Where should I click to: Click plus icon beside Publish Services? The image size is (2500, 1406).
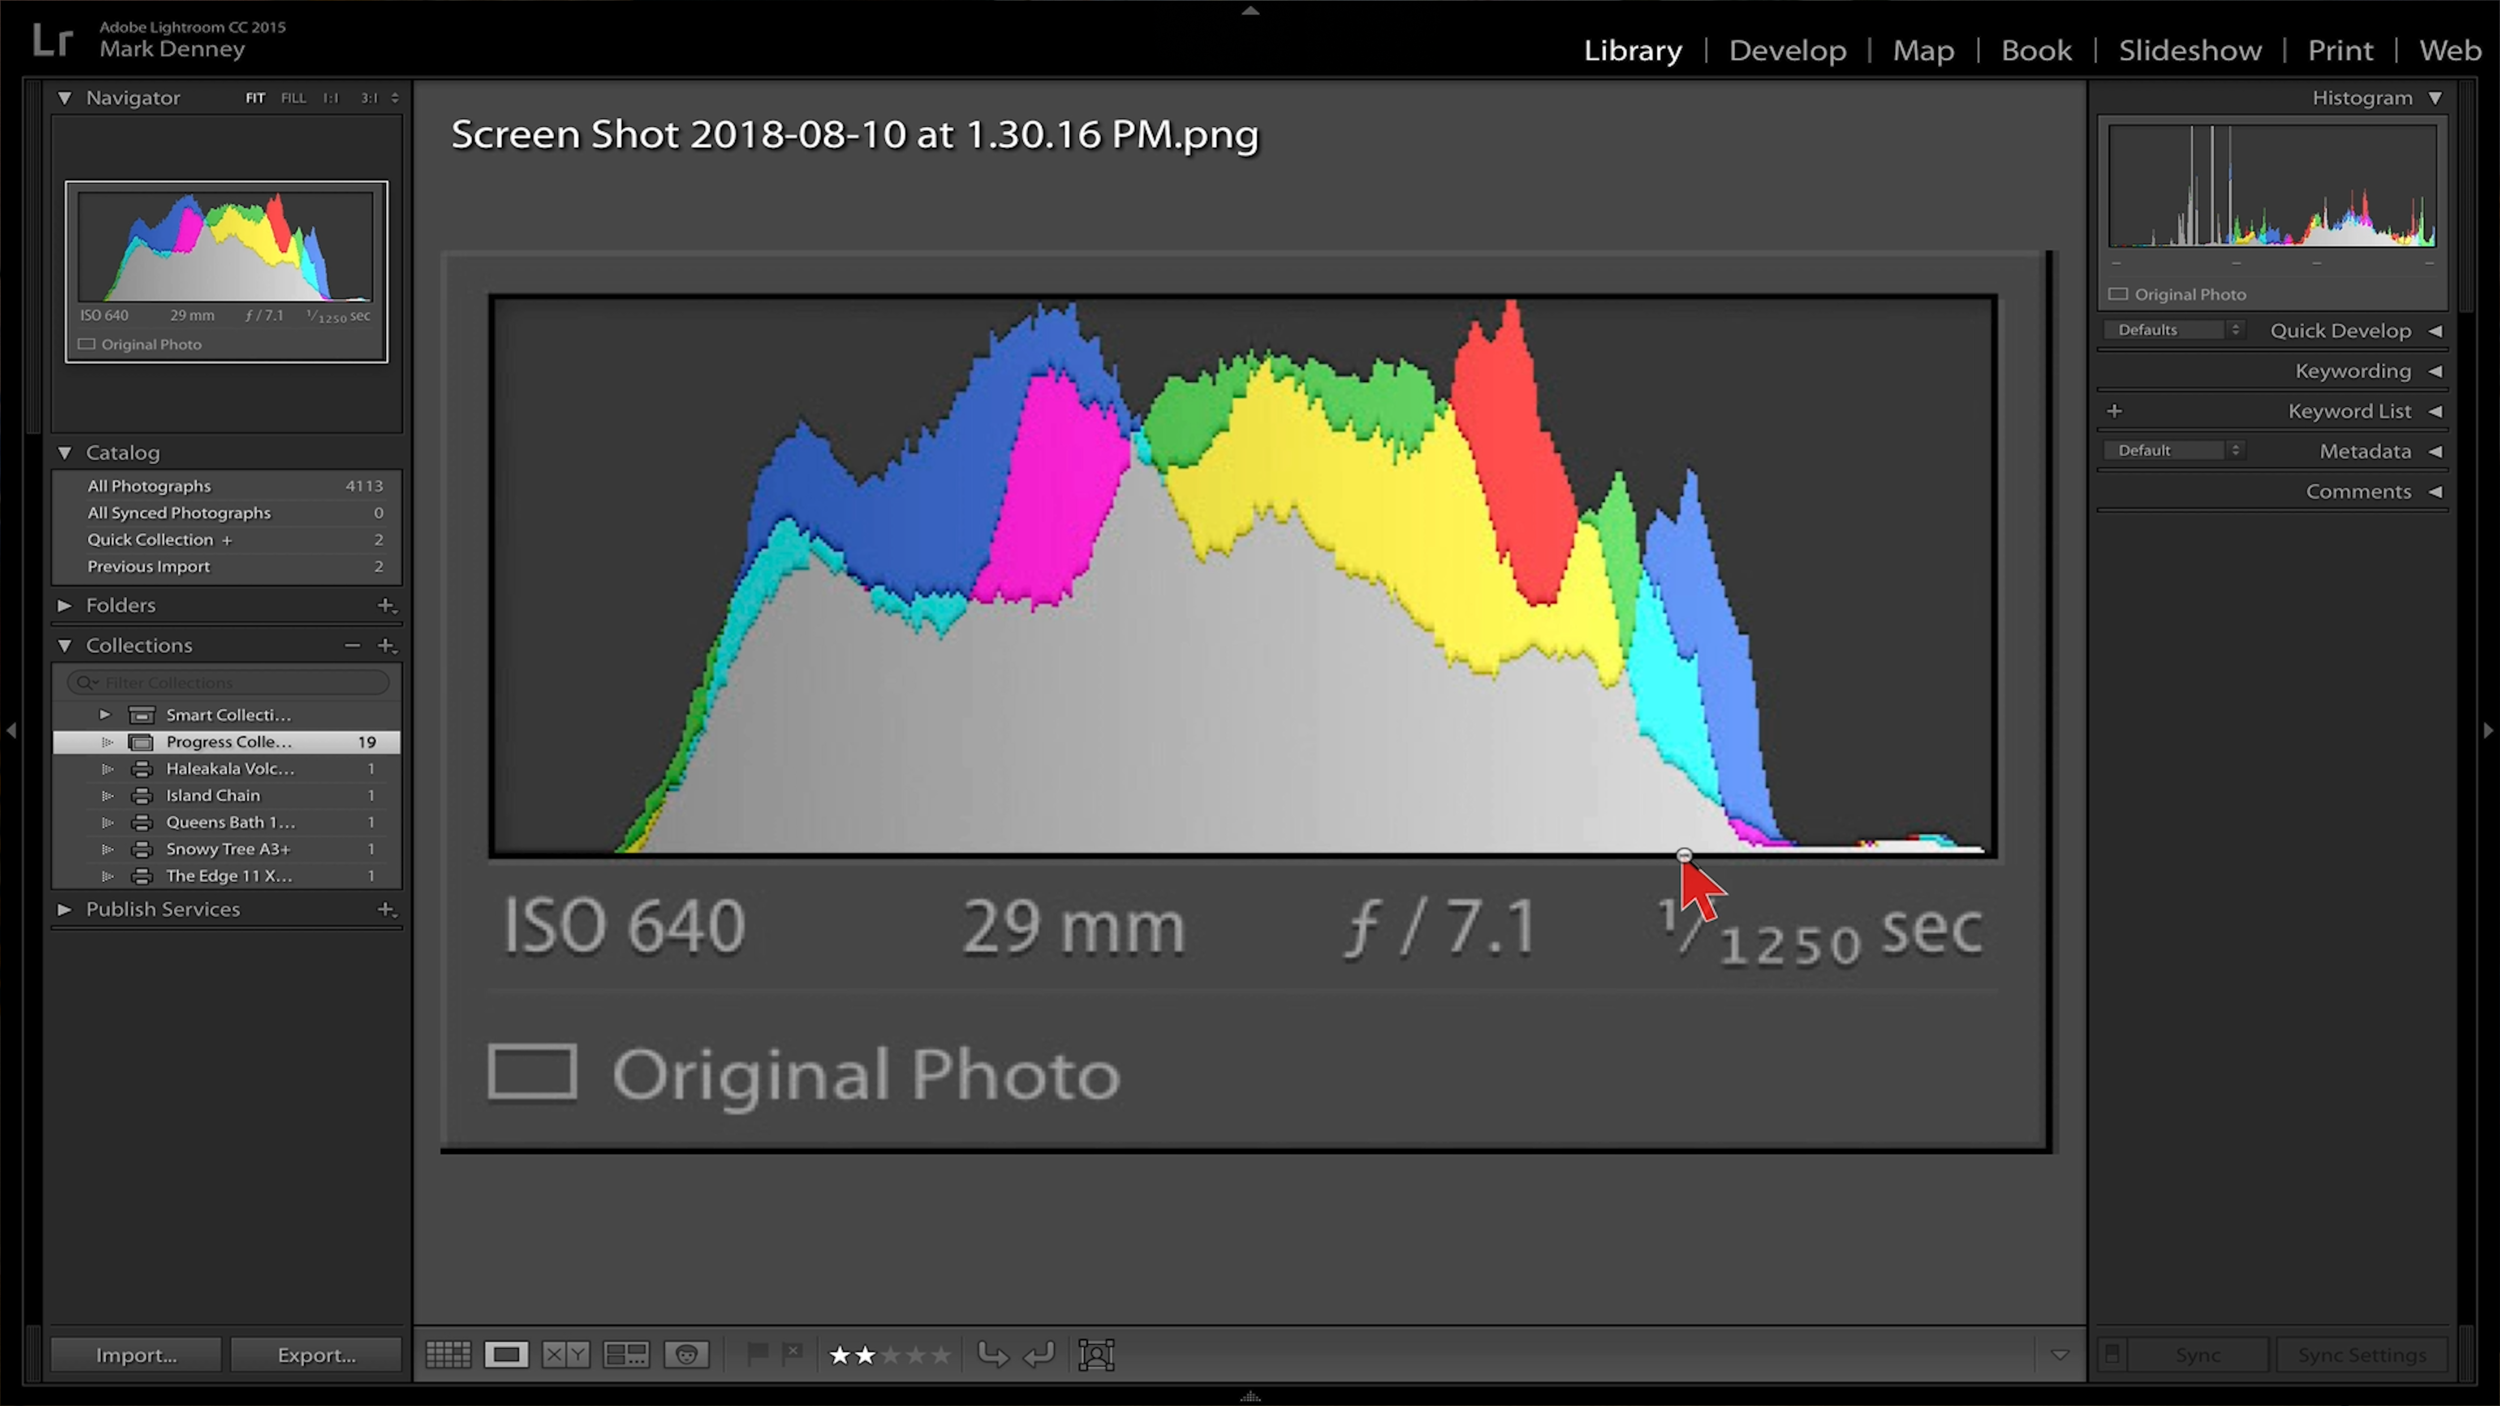point(386,910)
